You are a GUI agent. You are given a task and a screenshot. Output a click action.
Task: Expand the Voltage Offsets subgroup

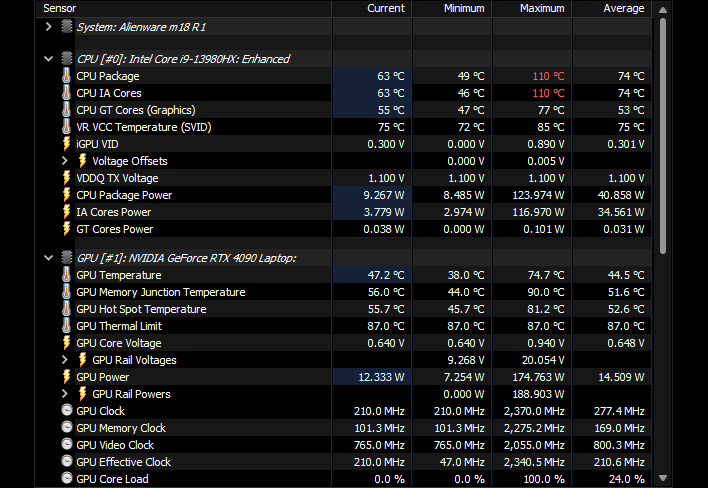click(x=66, y=161)
